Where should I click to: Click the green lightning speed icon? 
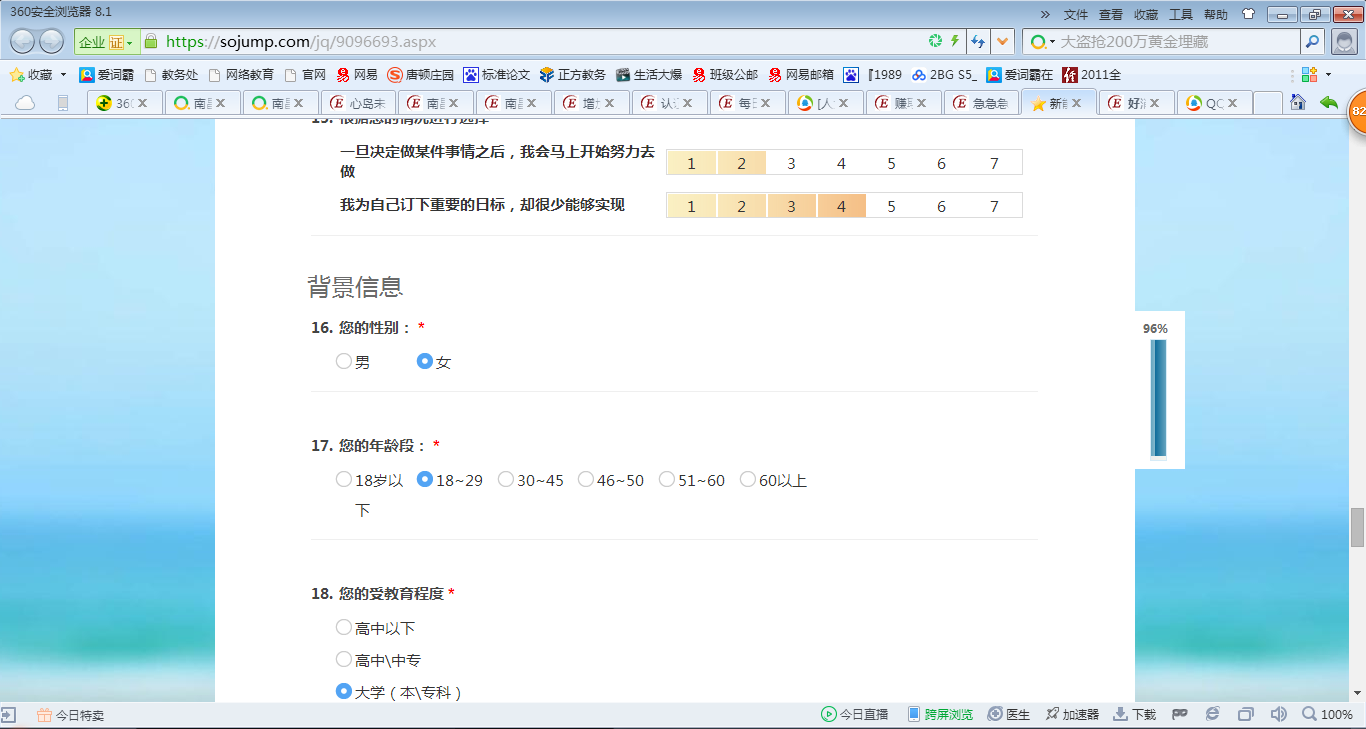point(954,41)
